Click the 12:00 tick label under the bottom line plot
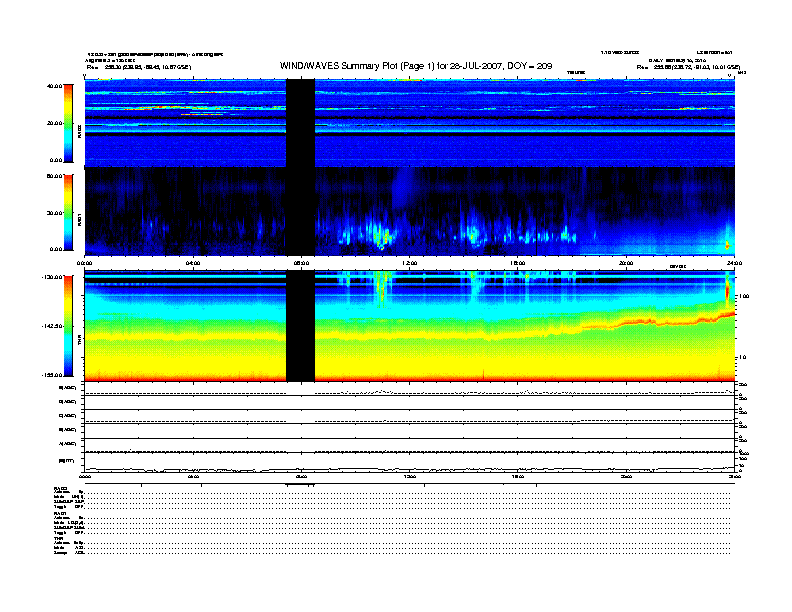The image size is (792, 612). point(410,476)
